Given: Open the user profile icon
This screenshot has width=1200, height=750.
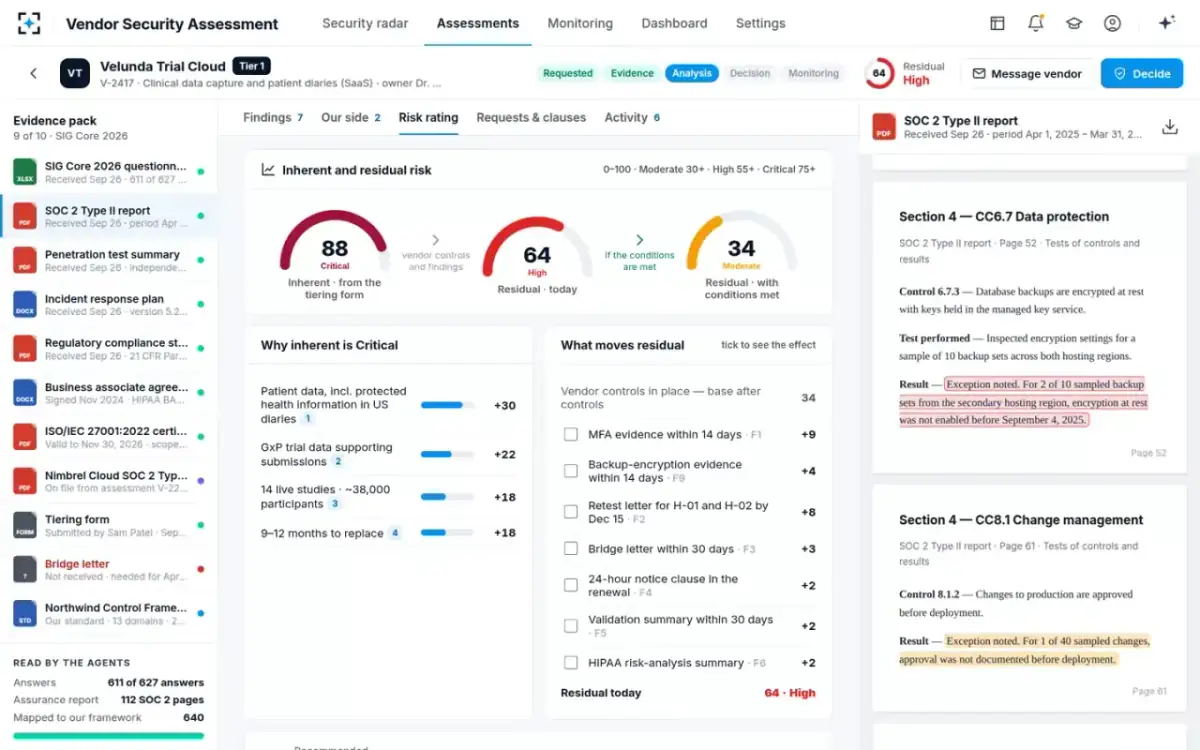Looking at the screenshot, I should pyautogui.click(x=1112, y=23).
